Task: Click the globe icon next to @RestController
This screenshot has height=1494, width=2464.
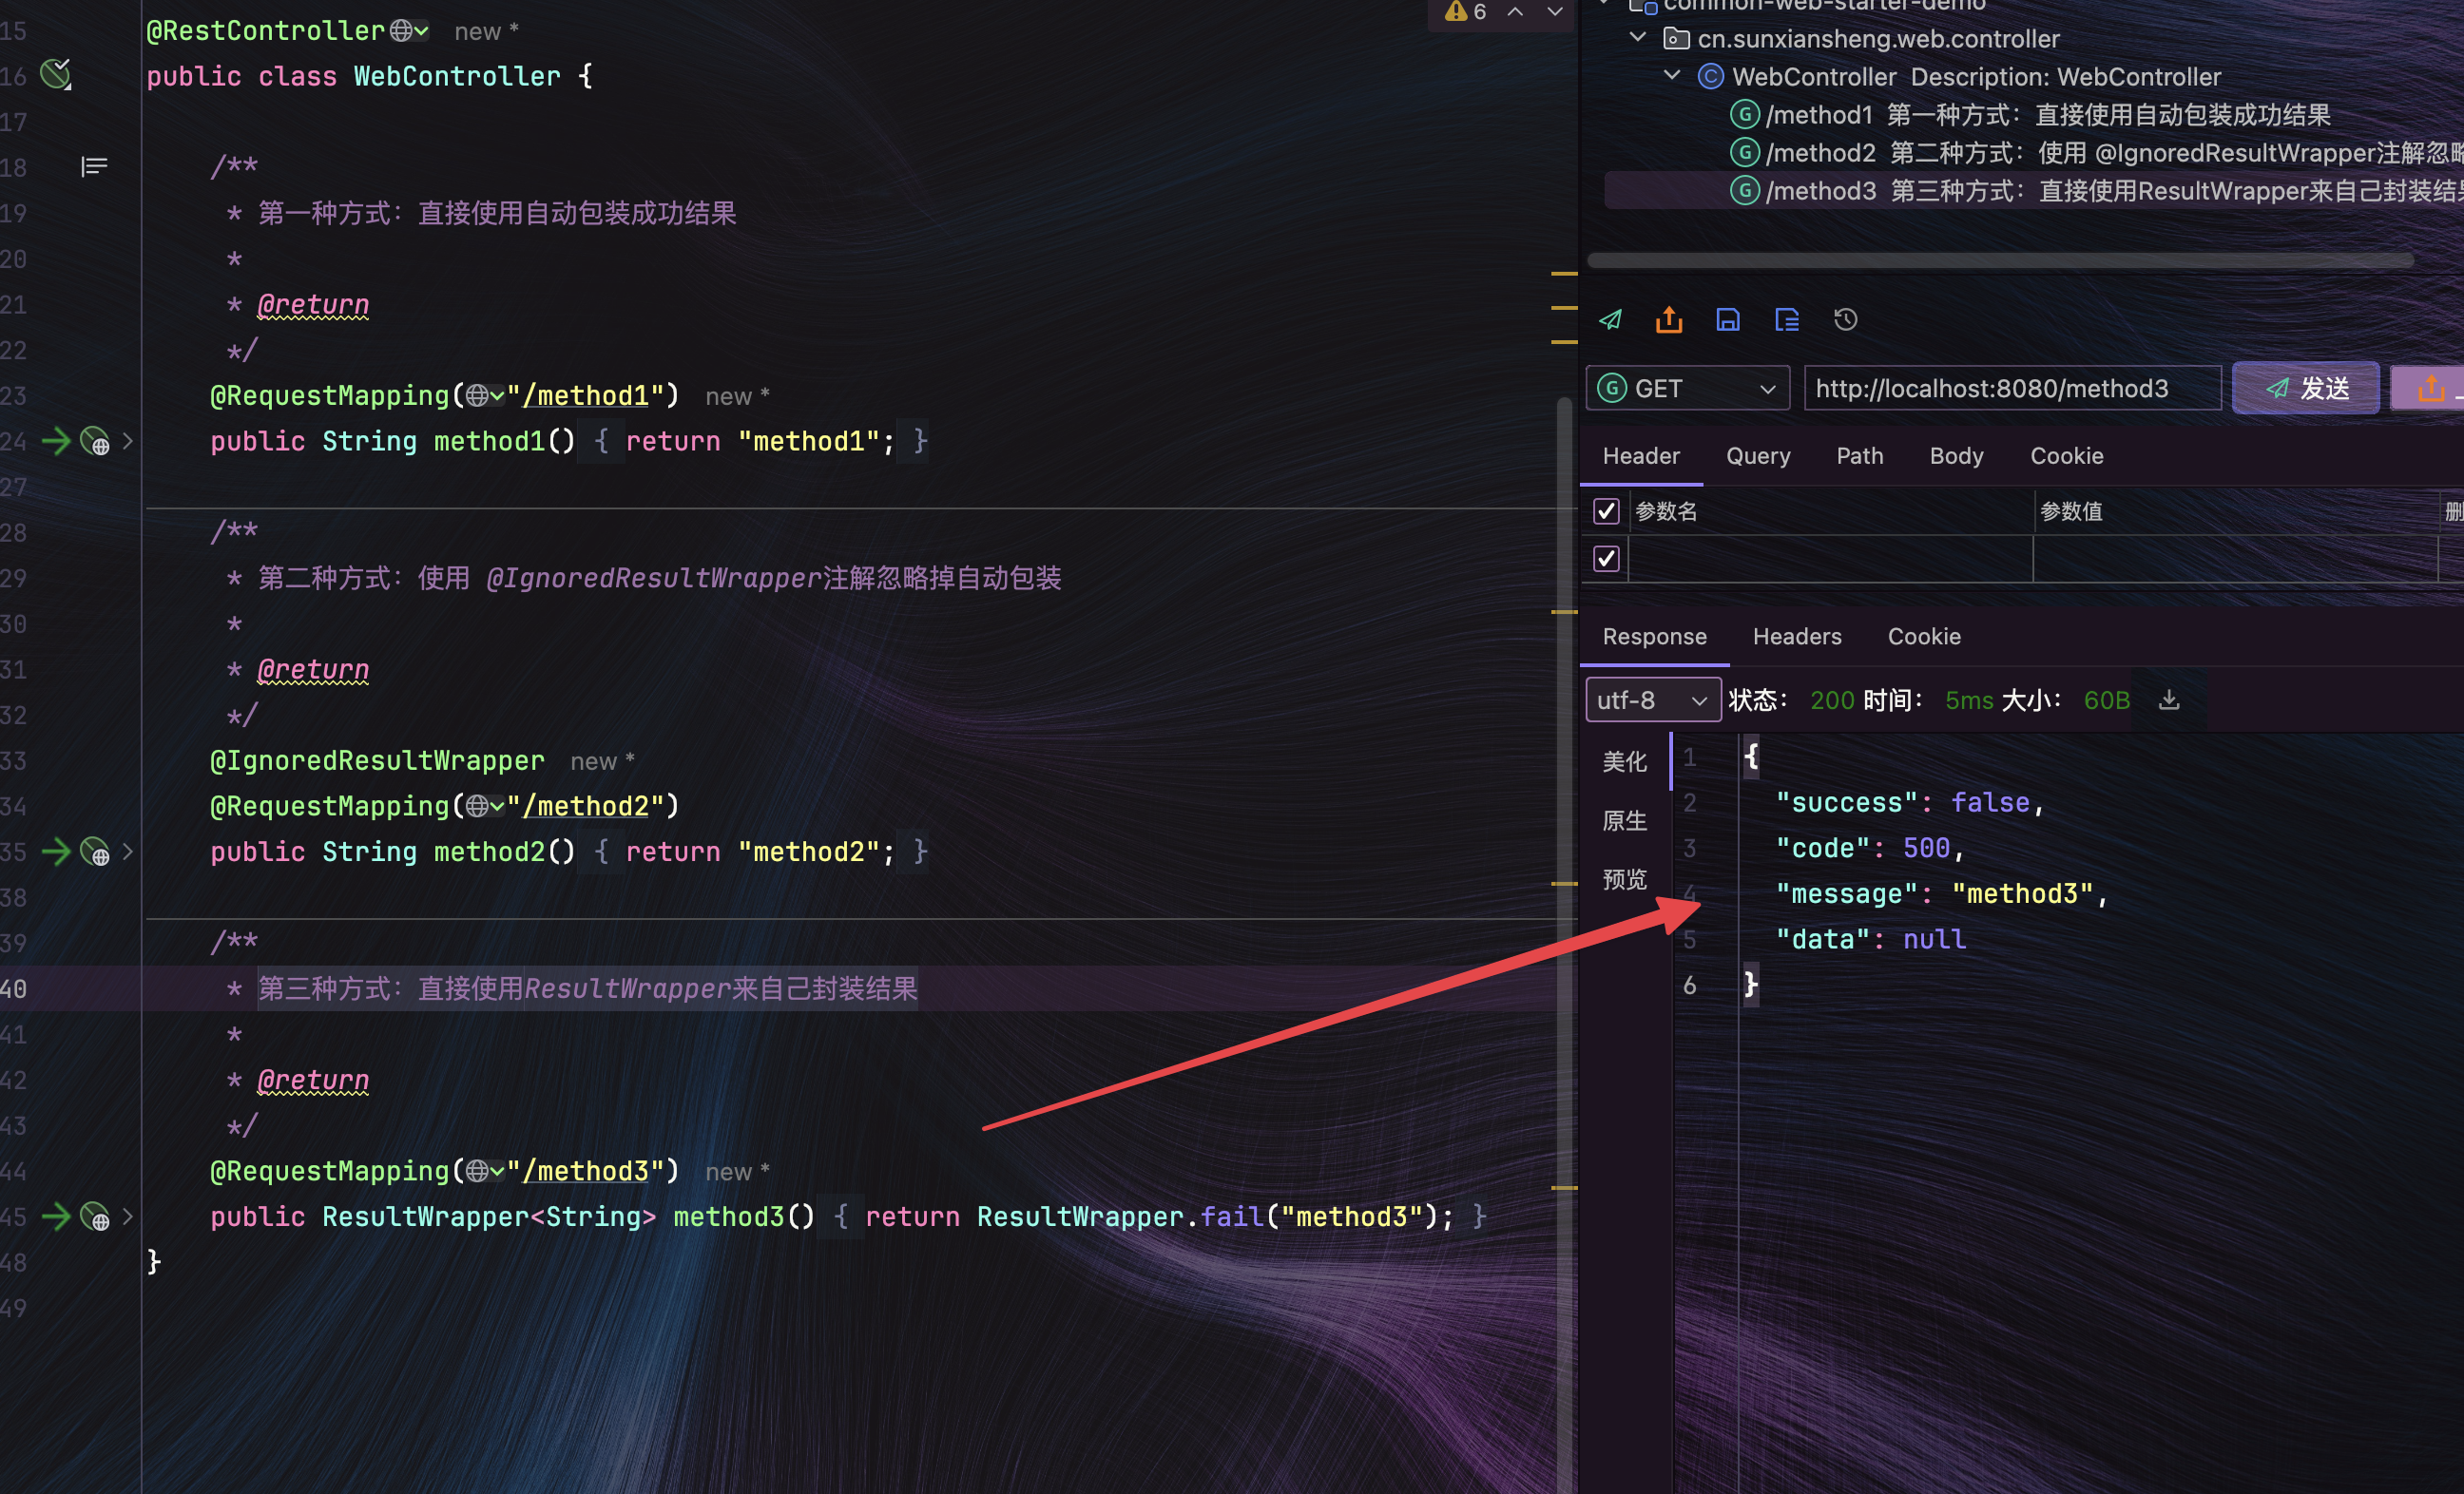Action: 401,31
